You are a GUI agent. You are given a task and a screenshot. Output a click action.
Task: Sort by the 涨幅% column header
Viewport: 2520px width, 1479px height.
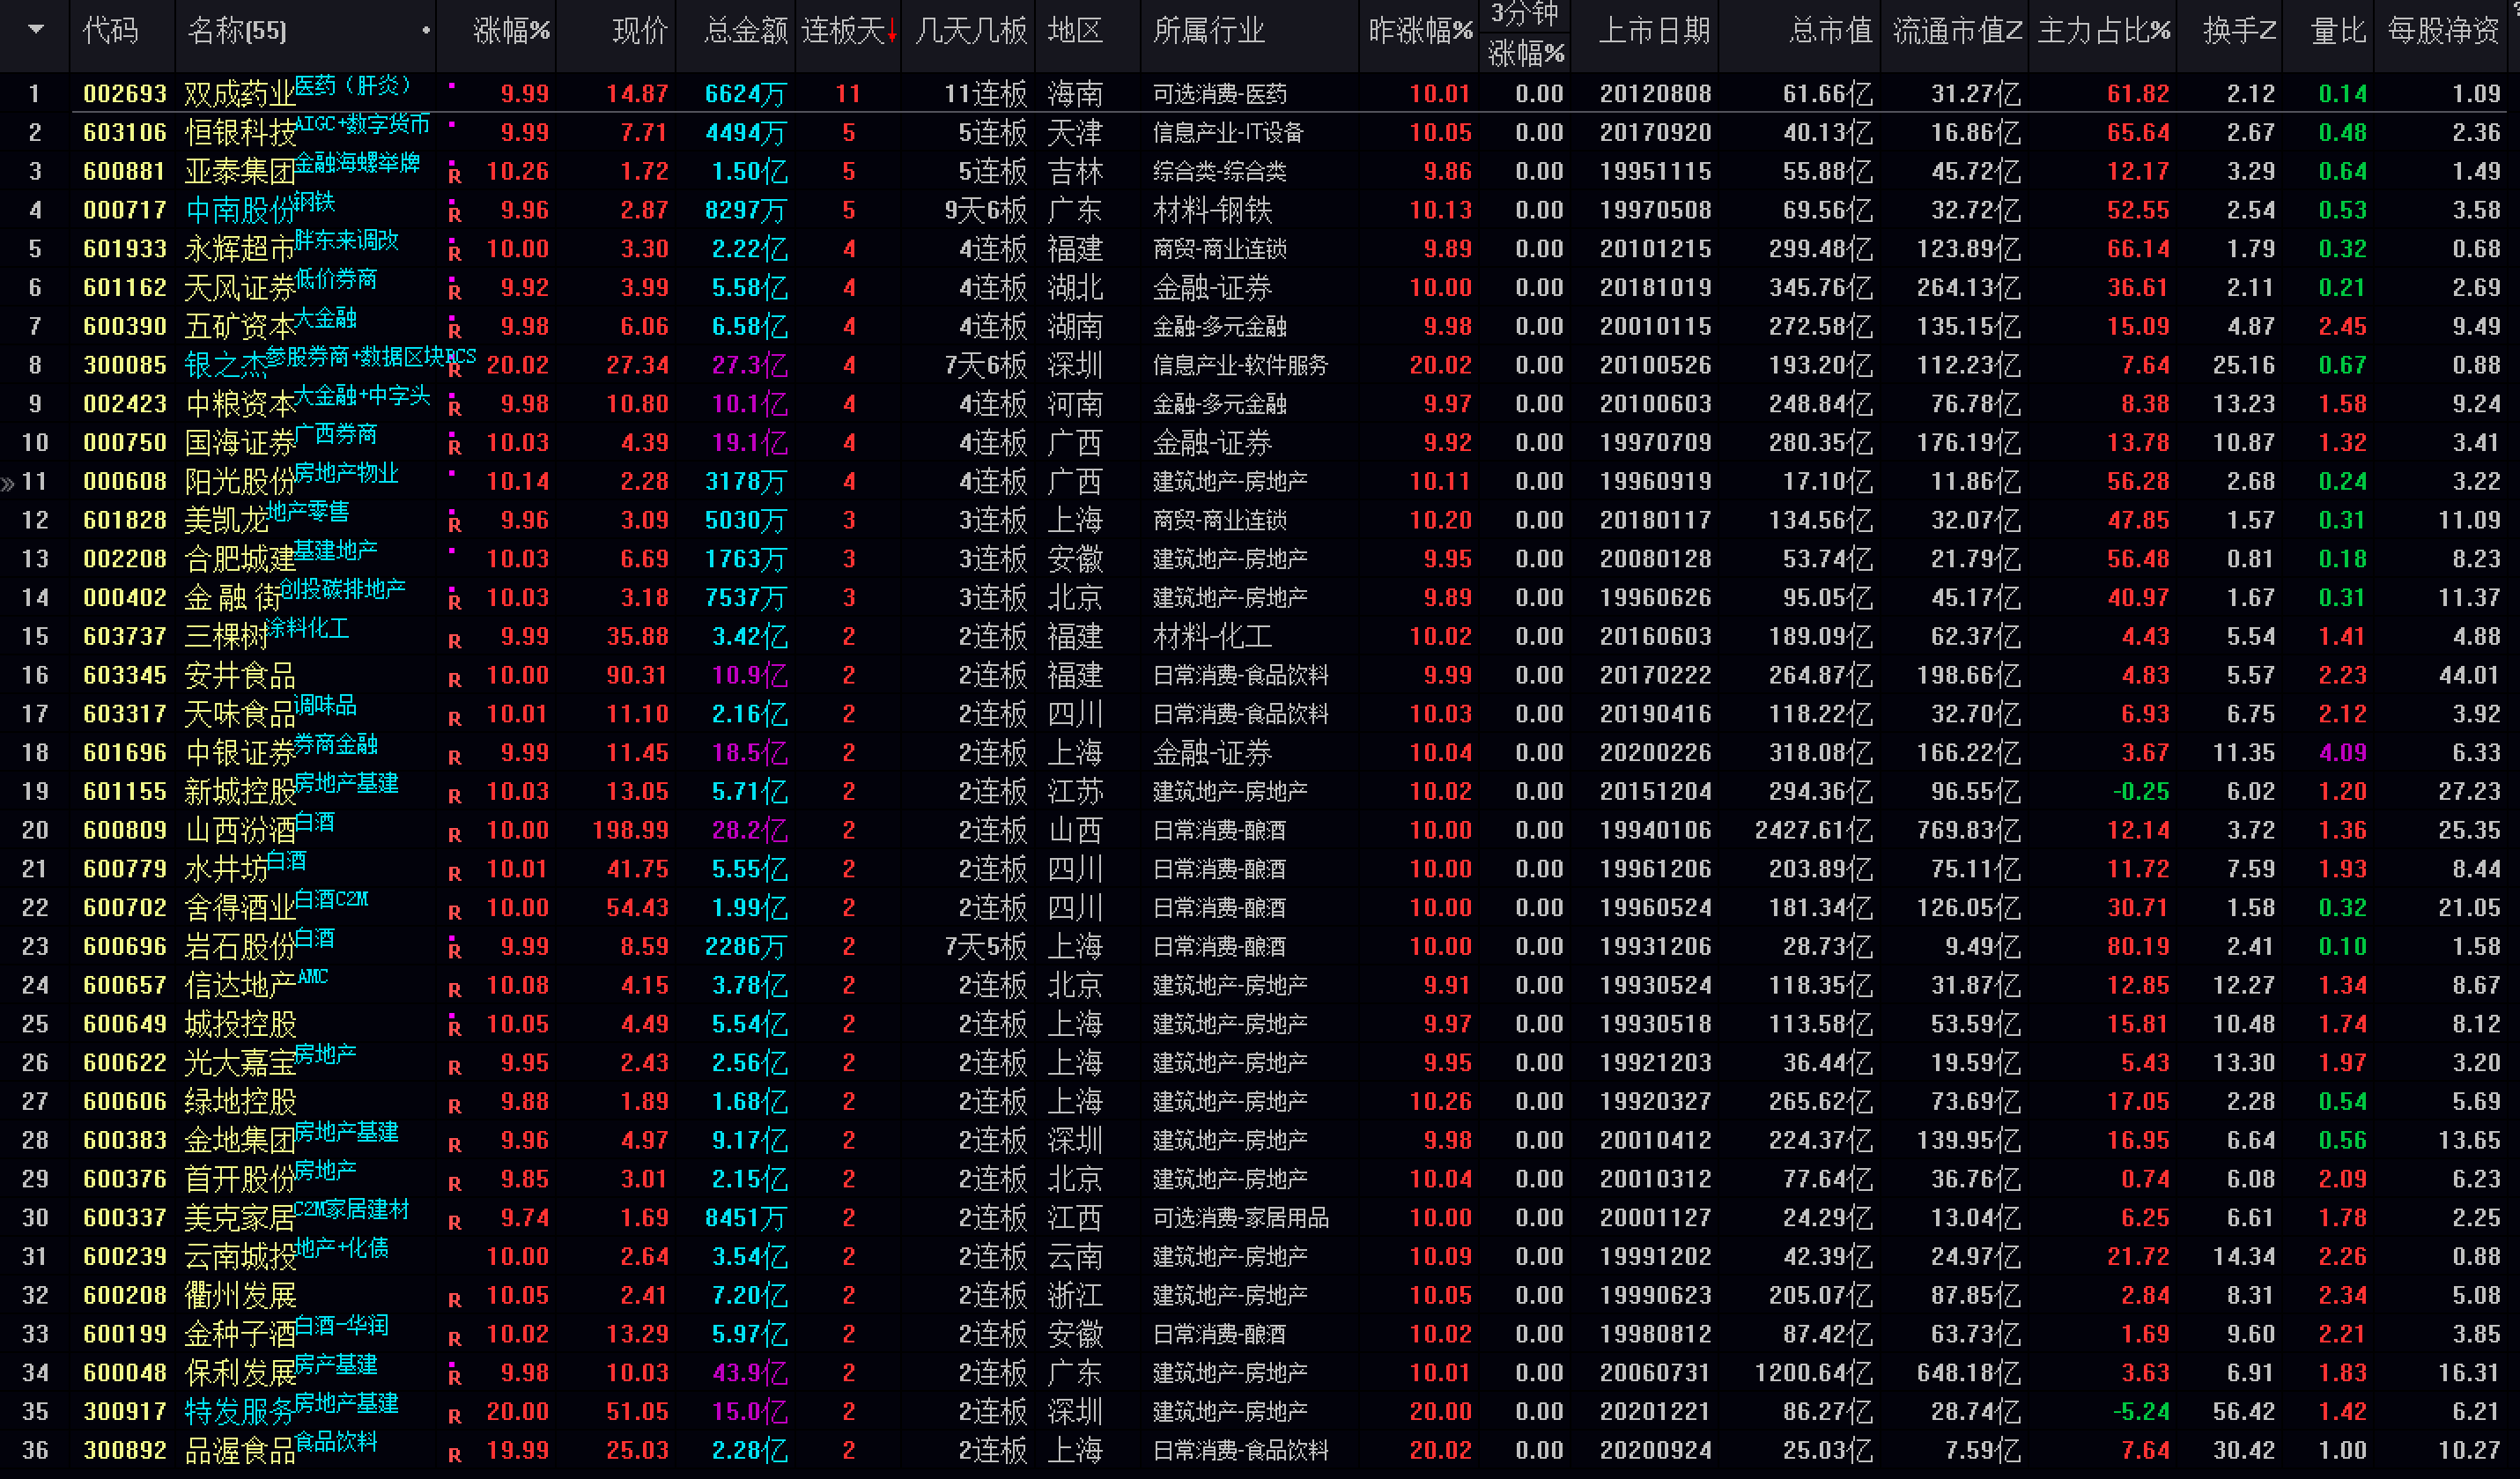click(x=511, y=31)
